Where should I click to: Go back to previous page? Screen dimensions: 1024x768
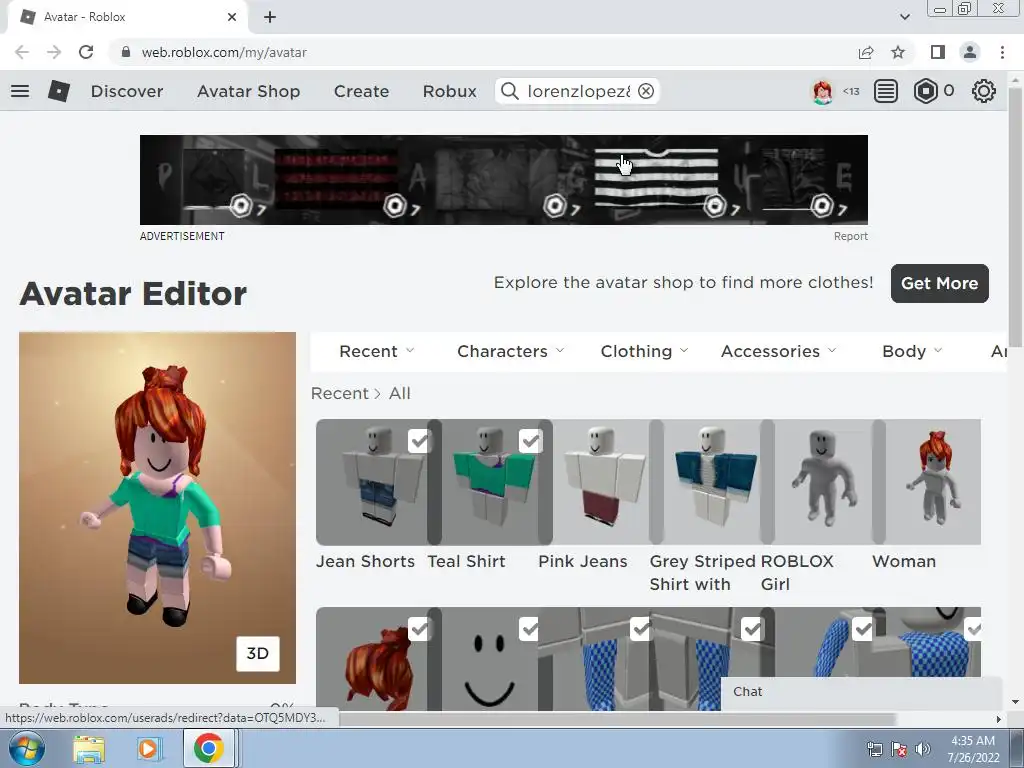pos(22,52)
